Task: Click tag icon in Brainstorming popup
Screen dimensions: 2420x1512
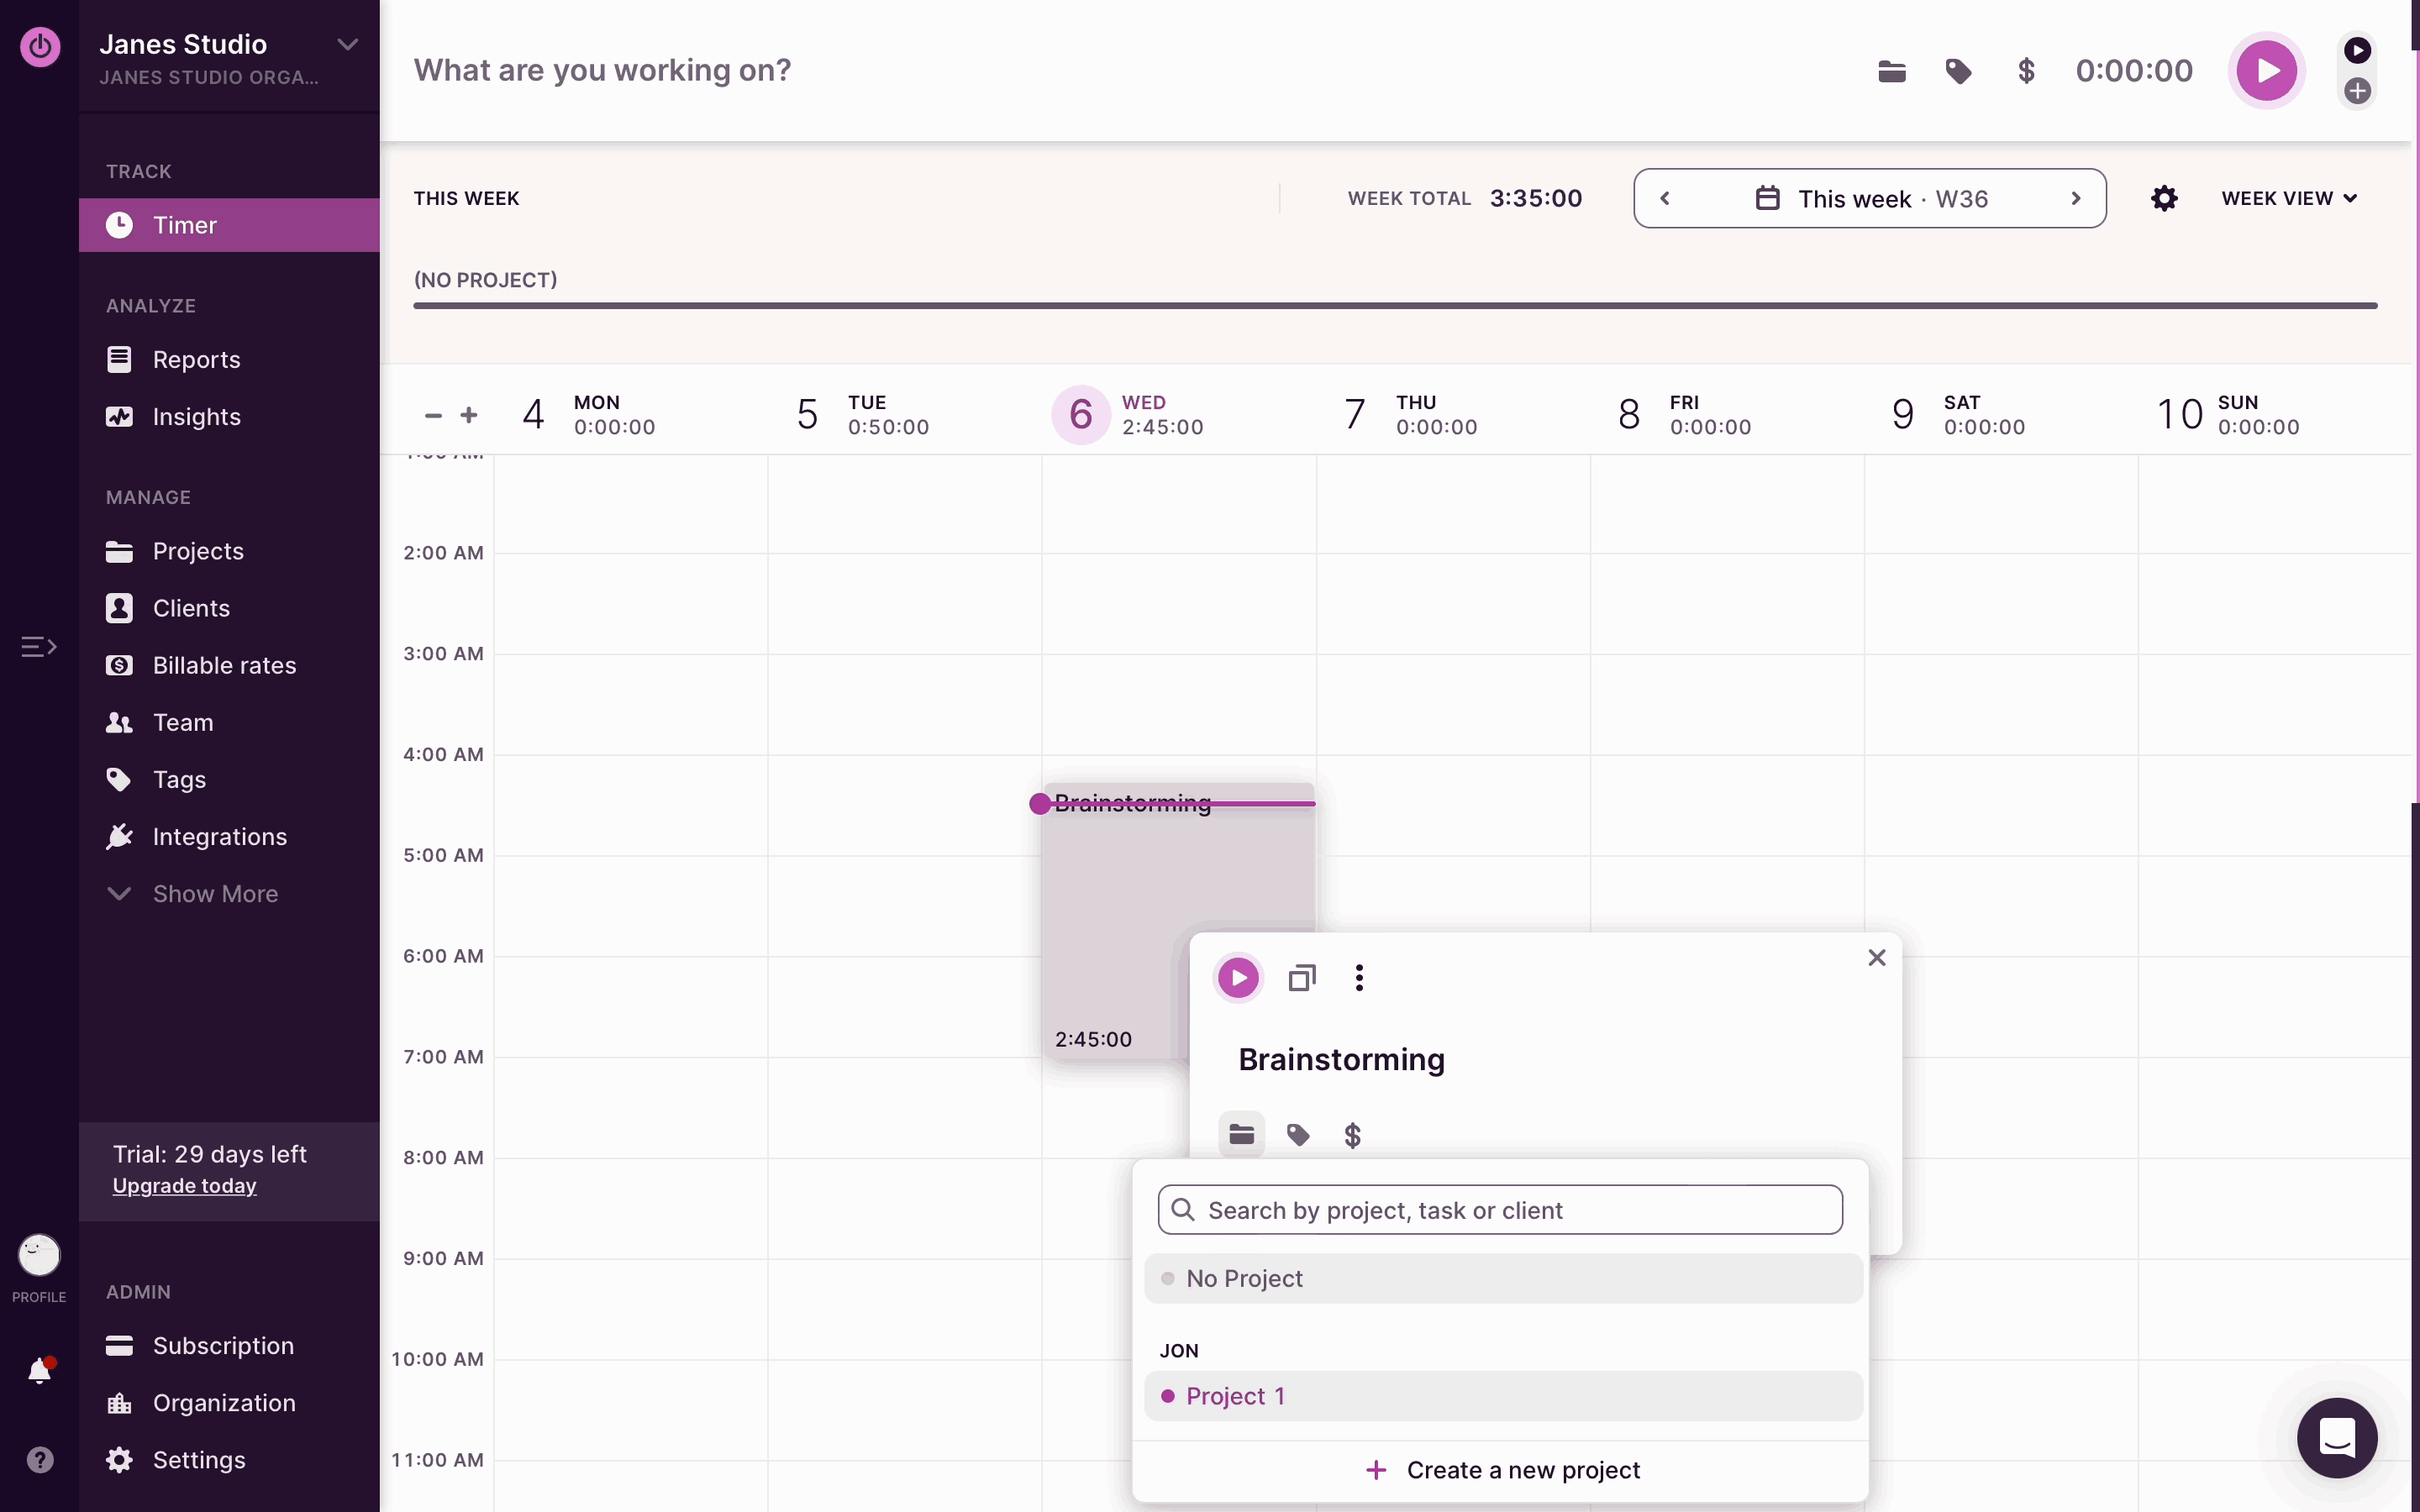Action: point(1298,1135)
